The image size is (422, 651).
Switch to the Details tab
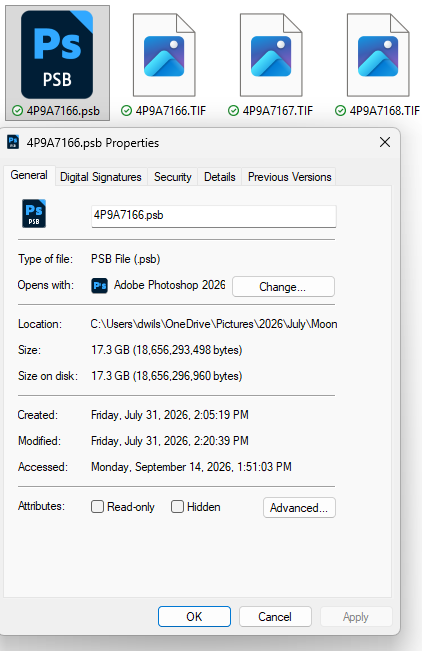[220, 177]
